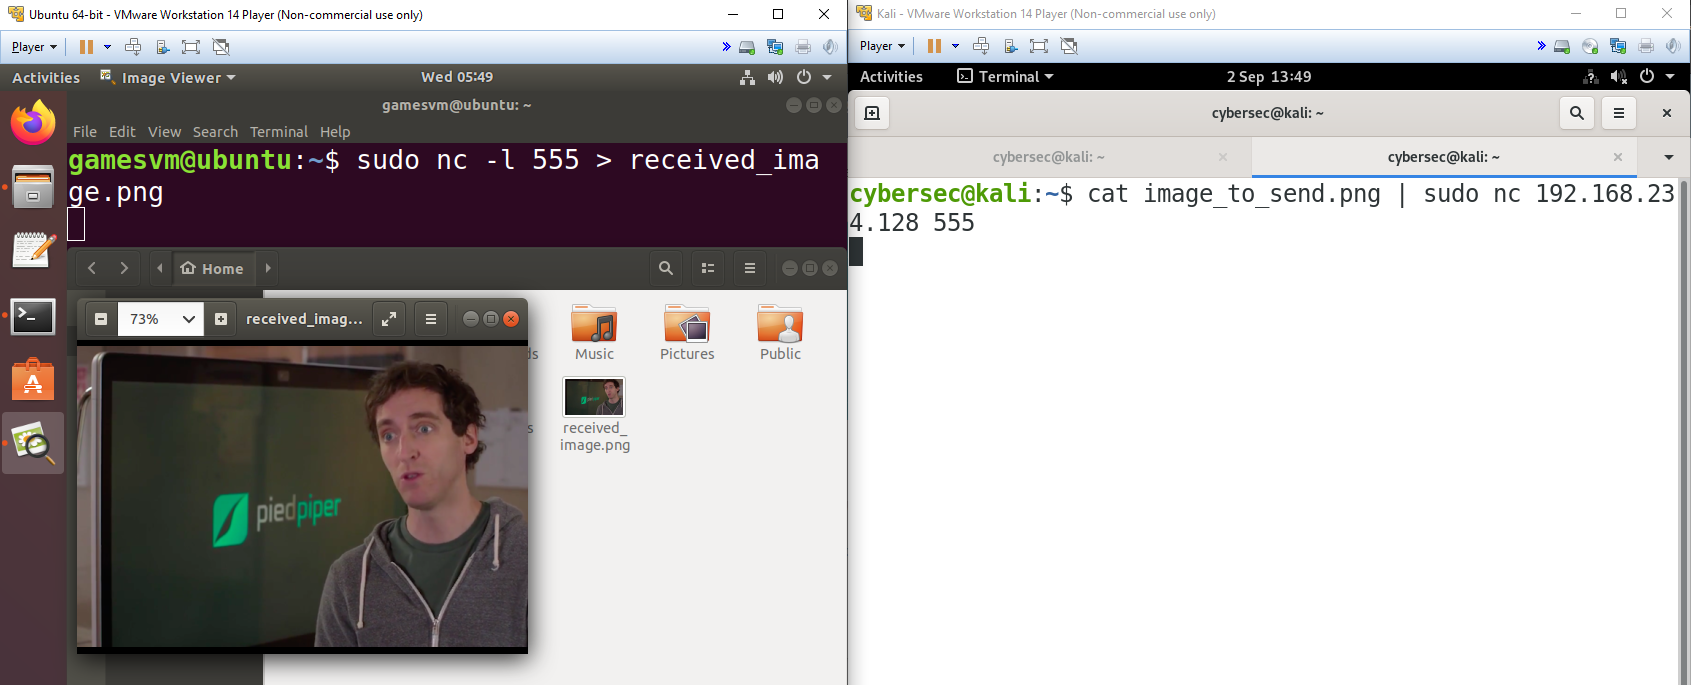Open the Public folder
The width and height of the screenshot is (1691, 685).
click(x=780, y=332)
